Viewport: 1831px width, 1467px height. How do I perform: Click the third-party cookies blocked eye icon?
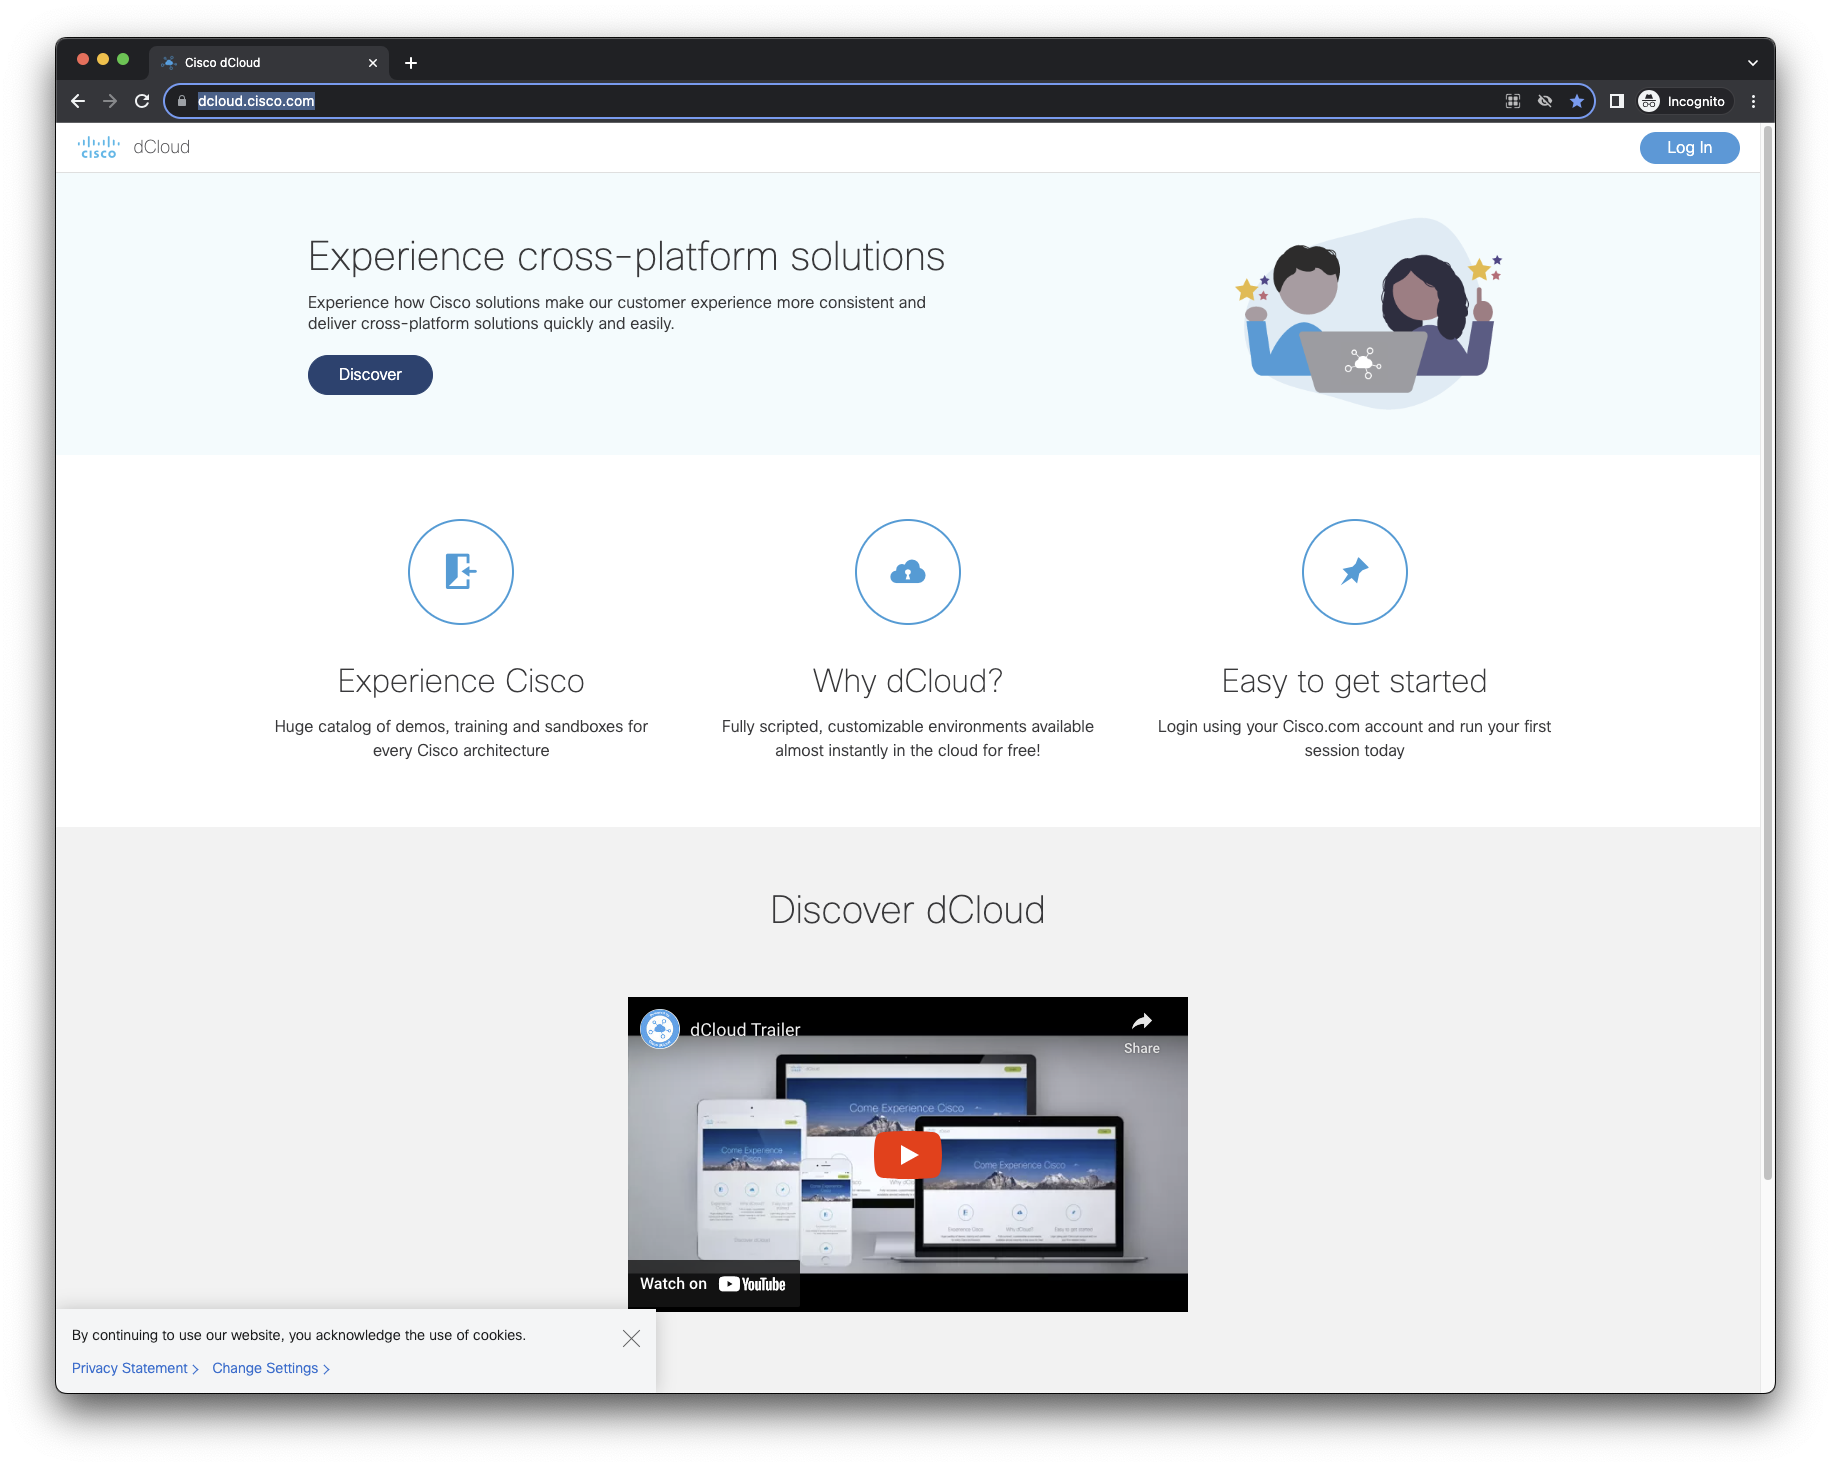click(1545, 101)
